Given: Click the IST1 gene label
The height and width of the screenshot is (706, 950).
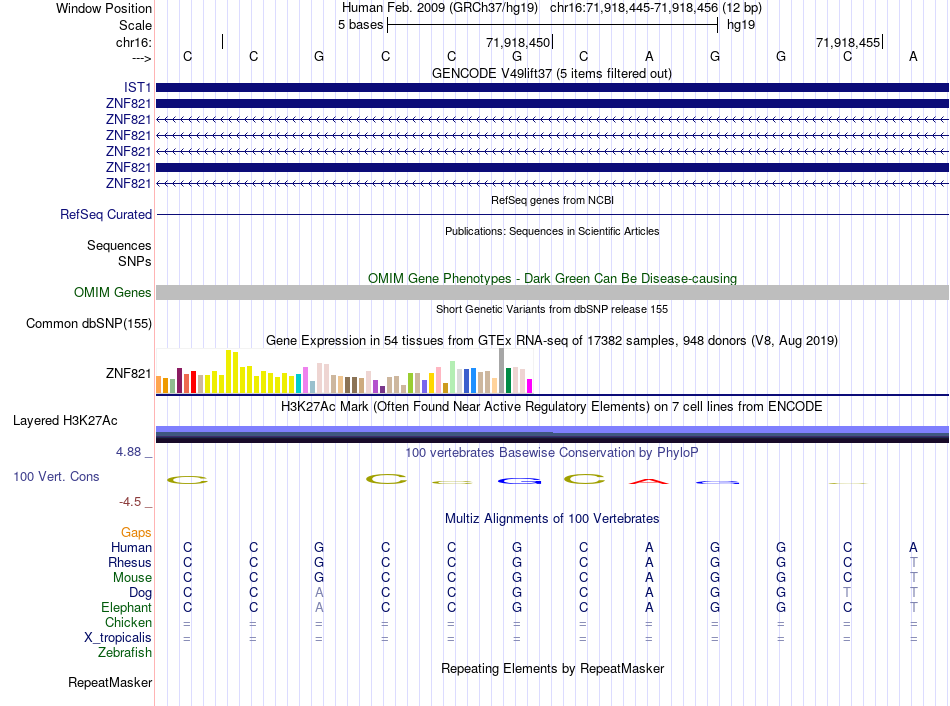Looking at the screenshot, I should point(137,87).
